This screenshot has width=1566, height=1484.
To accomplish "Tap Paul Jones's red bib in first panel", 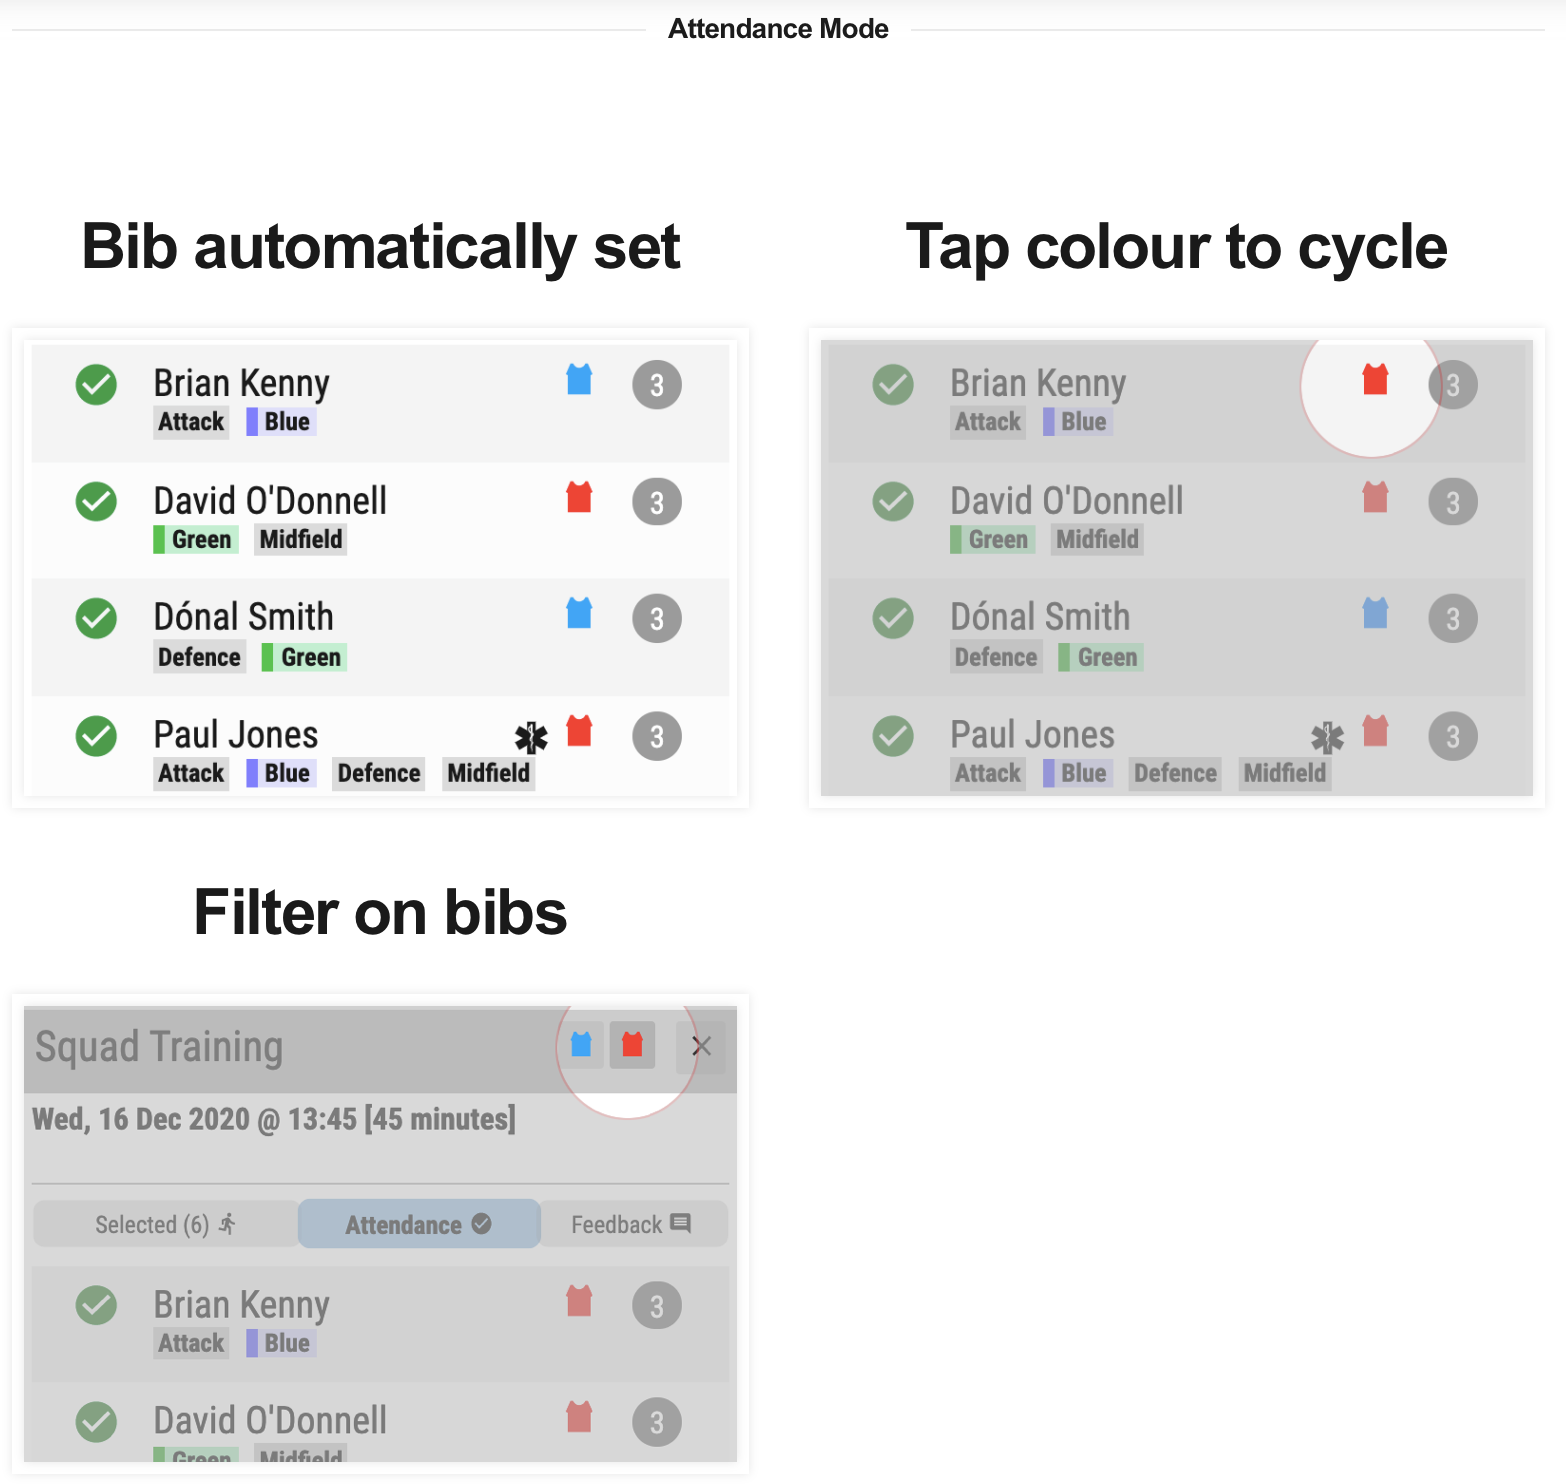I will pyautogui.click(x=579, y=731).
